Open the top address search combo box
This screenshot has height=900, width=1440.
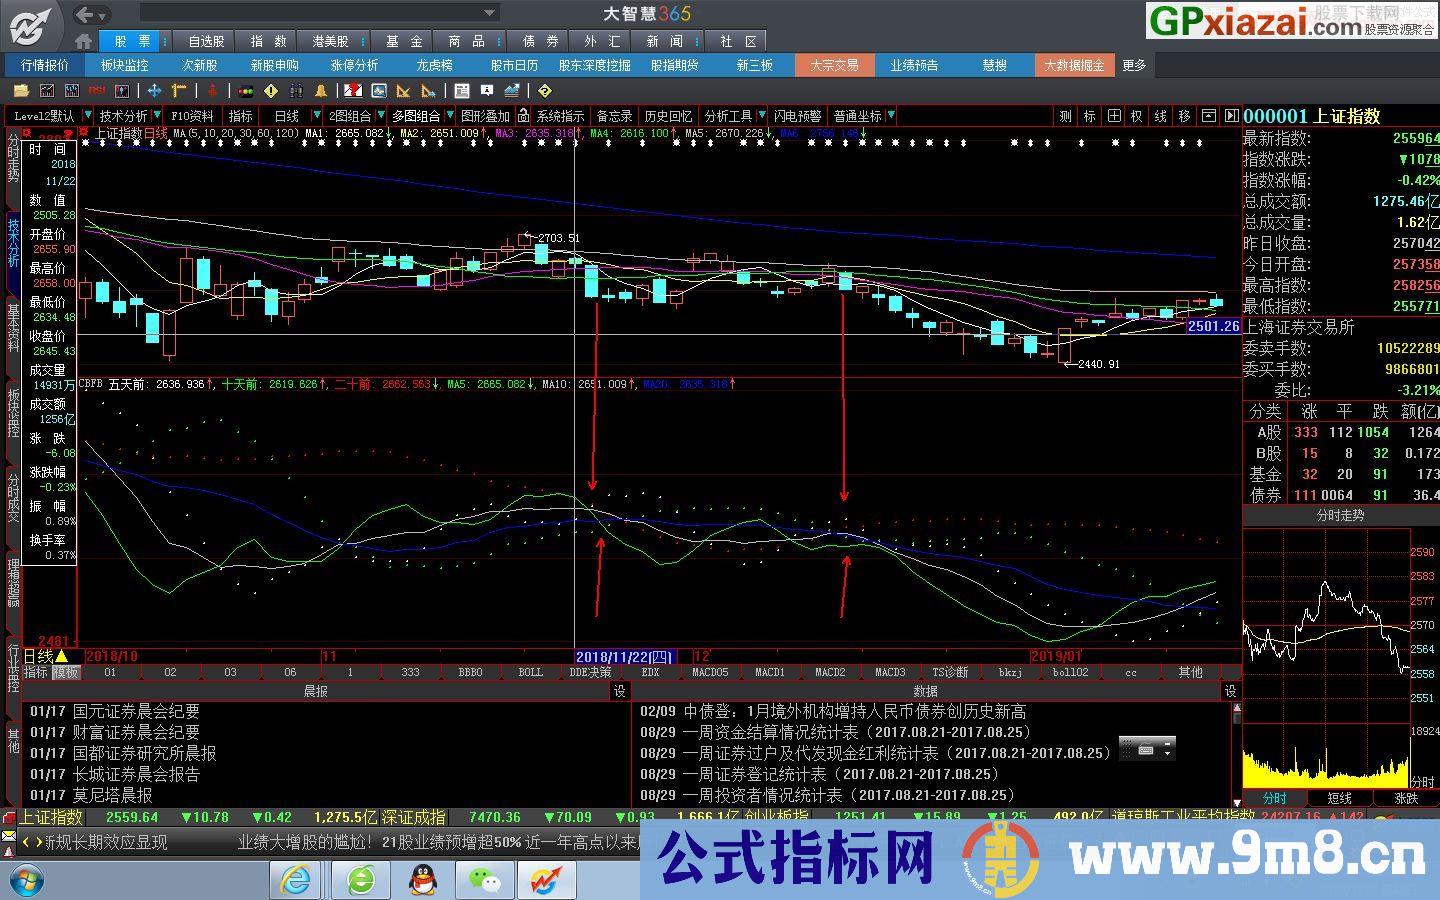click(319, 13)
